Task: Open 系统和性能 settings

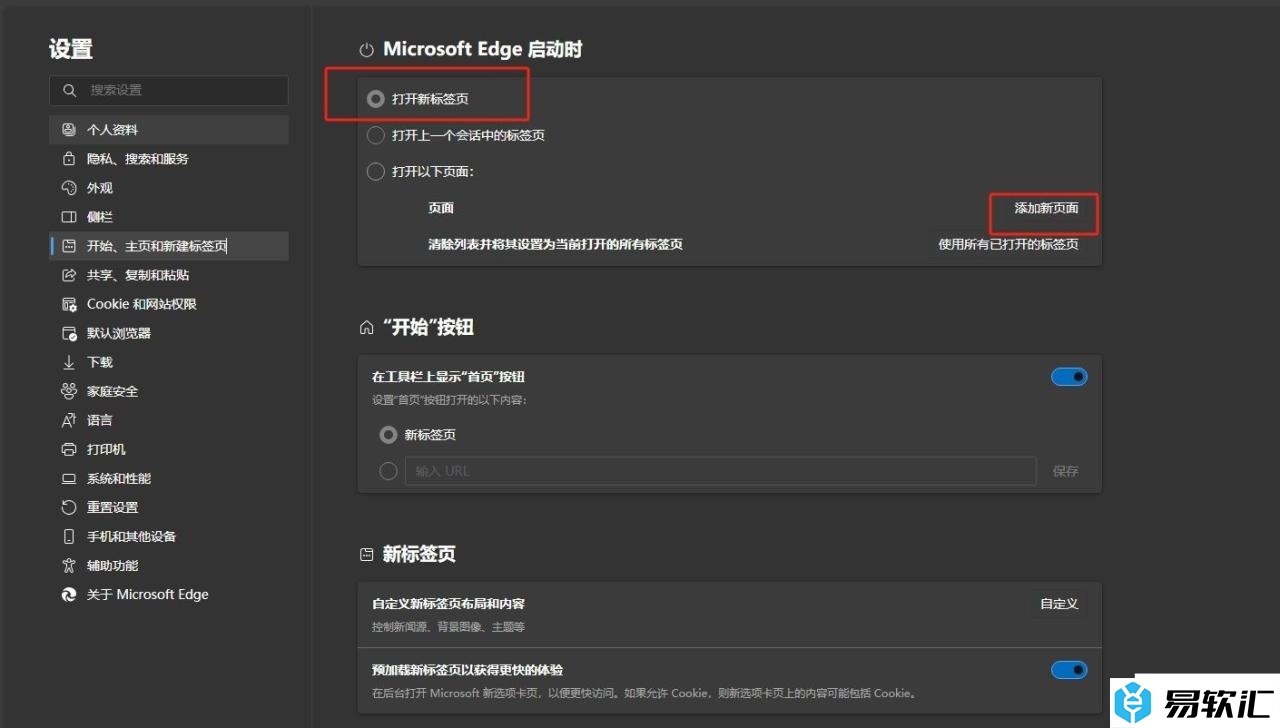Action: click(169, 478)
